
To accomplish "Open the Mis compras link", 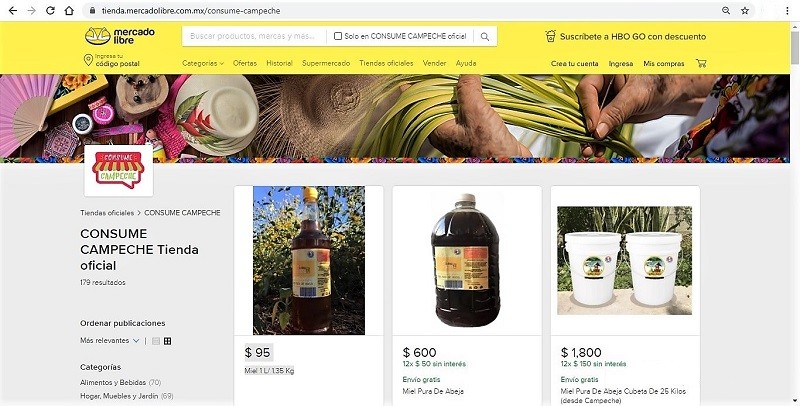I will [x=664, y=63].
